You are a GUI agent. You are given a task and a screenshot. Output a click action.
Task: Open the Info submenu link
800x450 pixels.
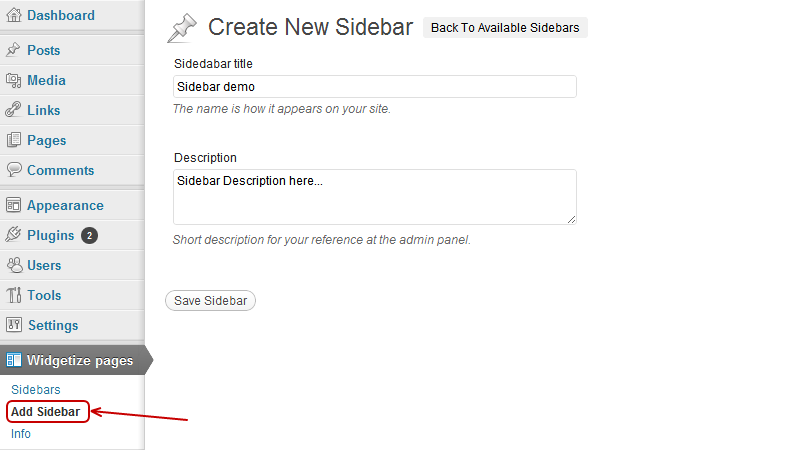pyautogui.click(x=21, y=434)
